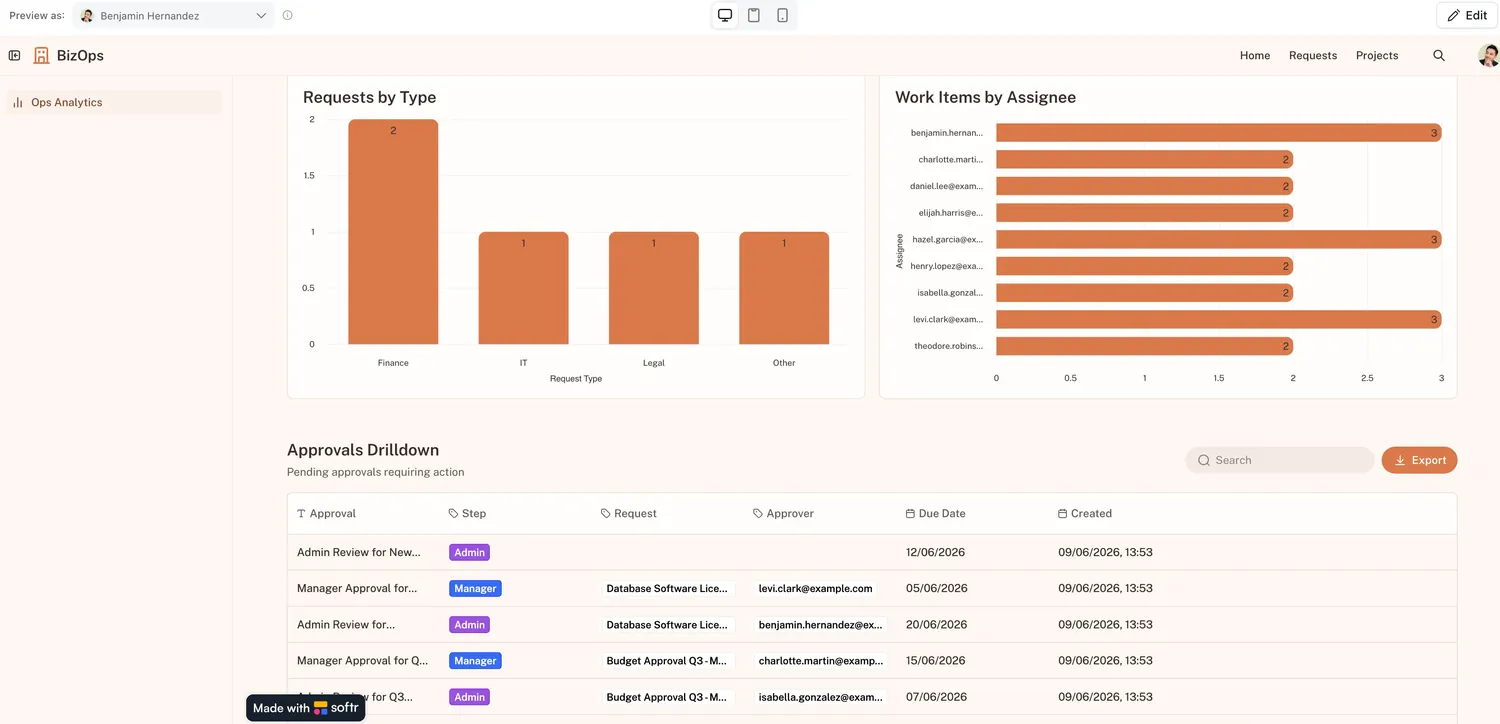Go to Home page

tap(1255, 56)
